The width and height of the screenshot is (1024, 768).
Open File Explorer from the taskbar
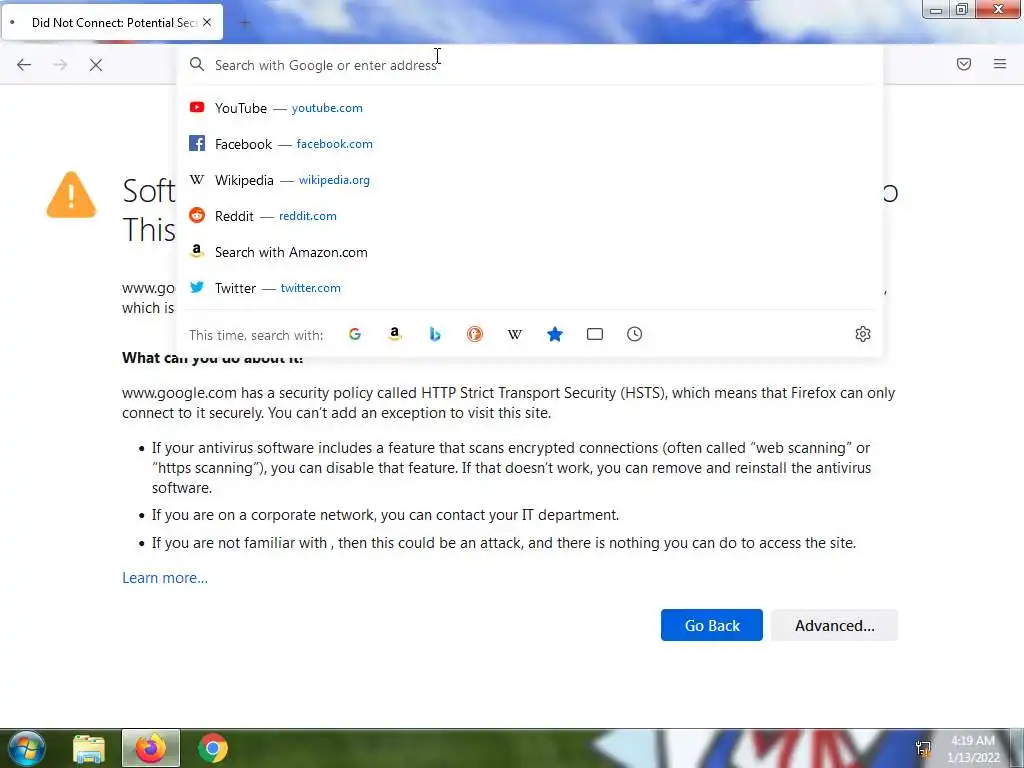(88, 748)
